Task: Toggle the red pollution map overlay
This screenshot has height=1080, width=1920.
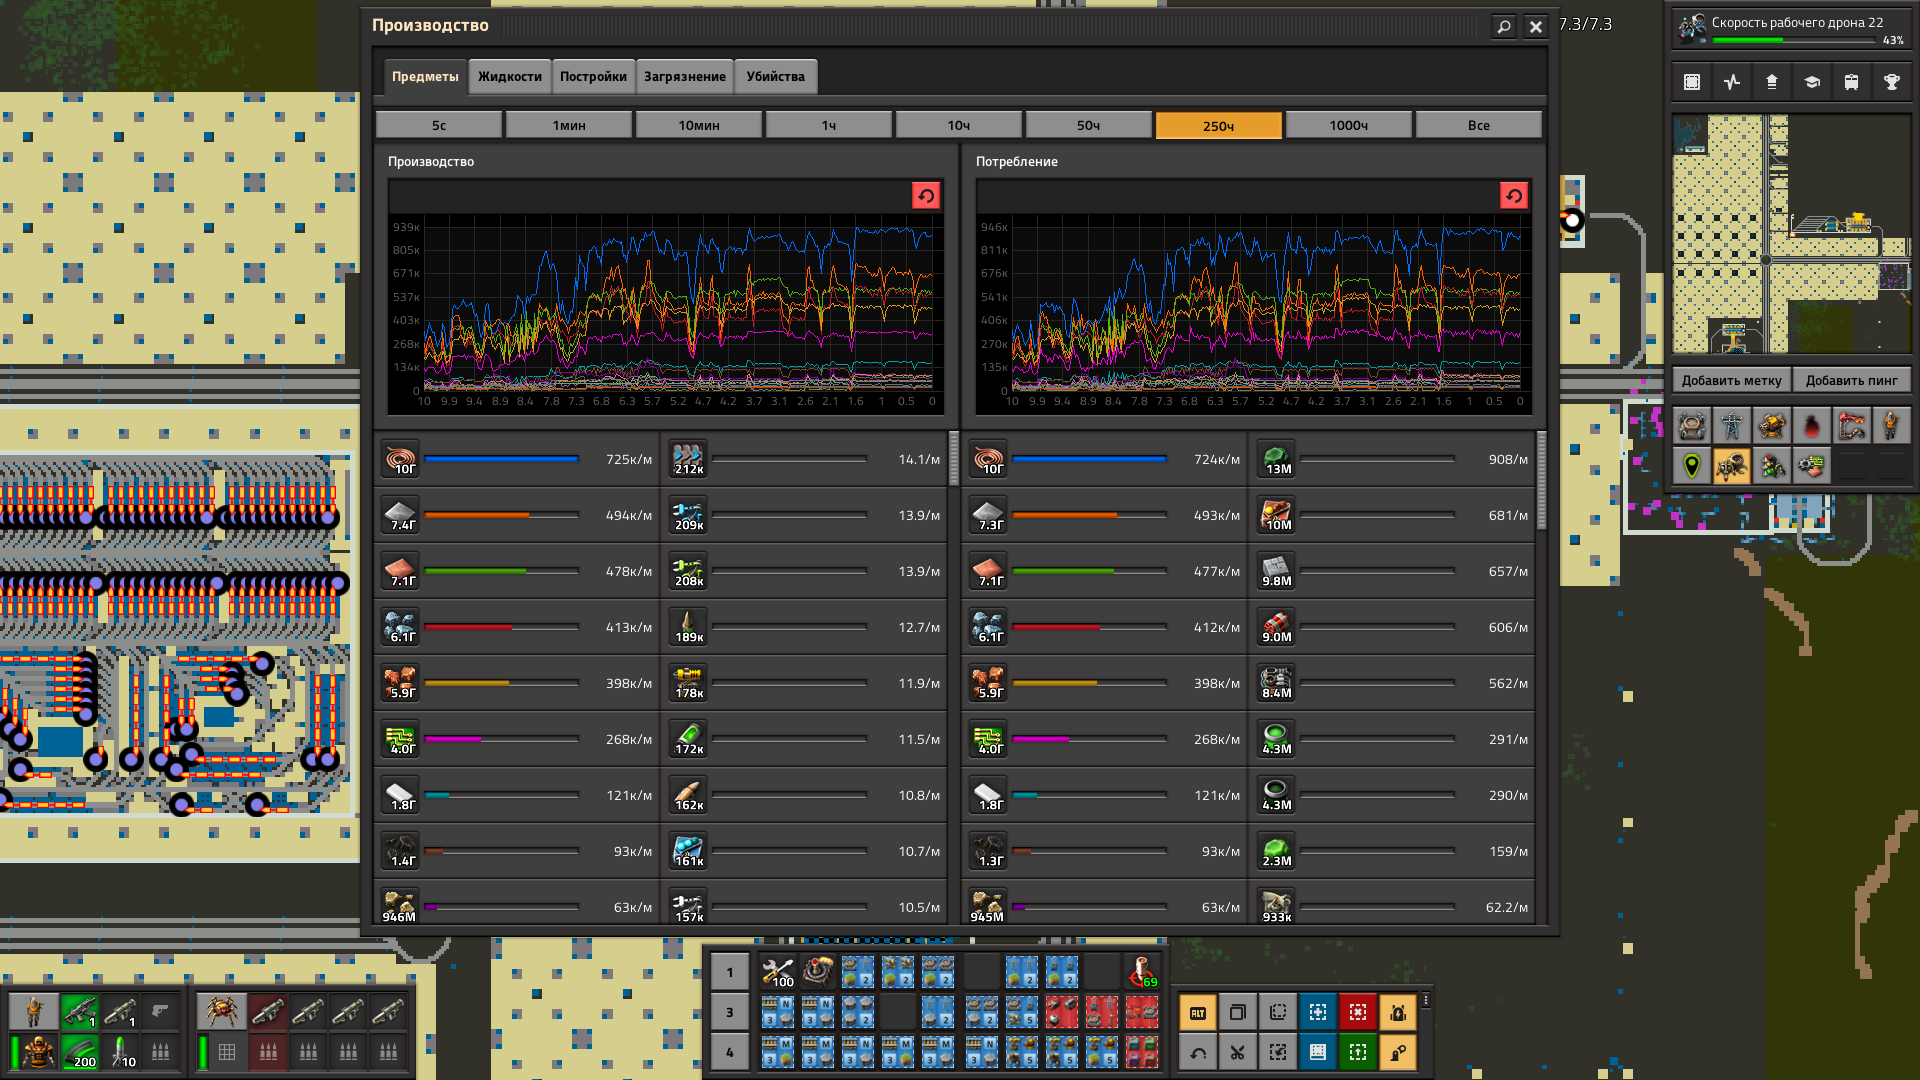Action: [x=1812, y=426]
